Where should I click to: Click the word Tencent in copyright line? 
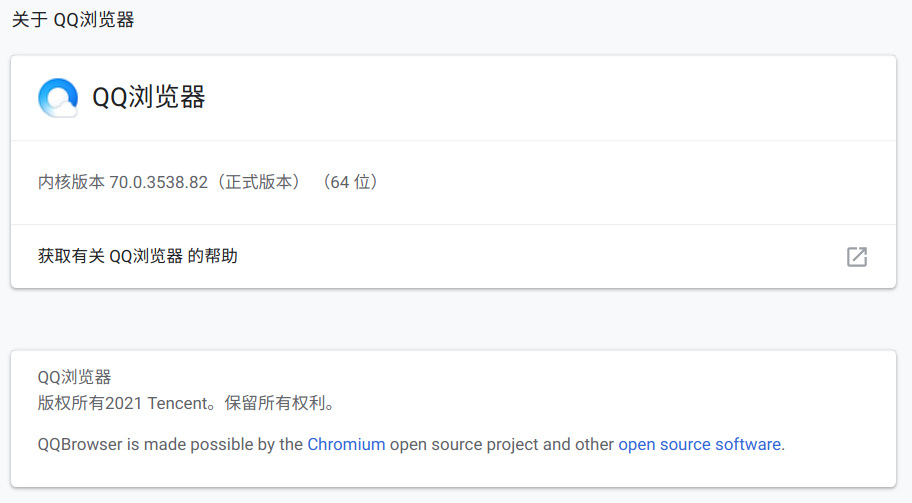(177, 403)
